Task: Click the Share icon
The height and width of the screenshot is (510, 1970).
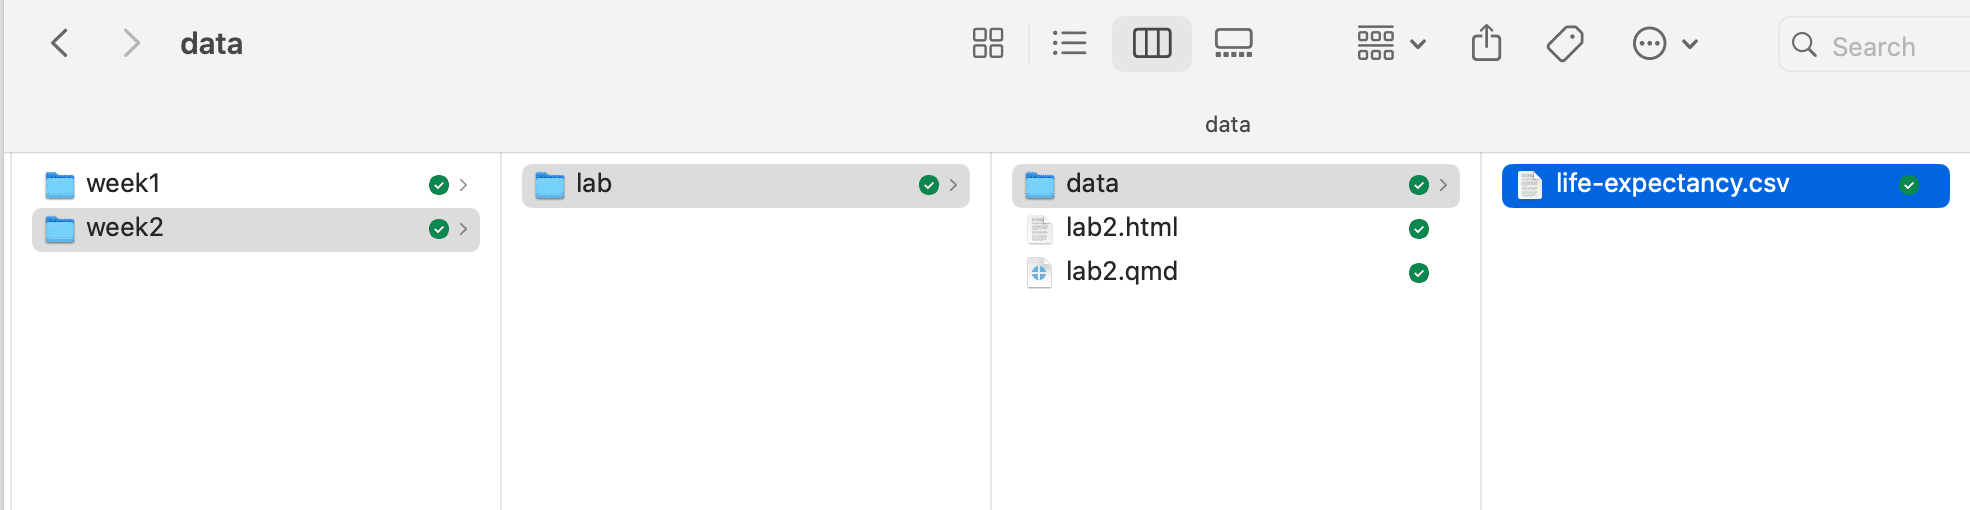Action: [1486, 44]
